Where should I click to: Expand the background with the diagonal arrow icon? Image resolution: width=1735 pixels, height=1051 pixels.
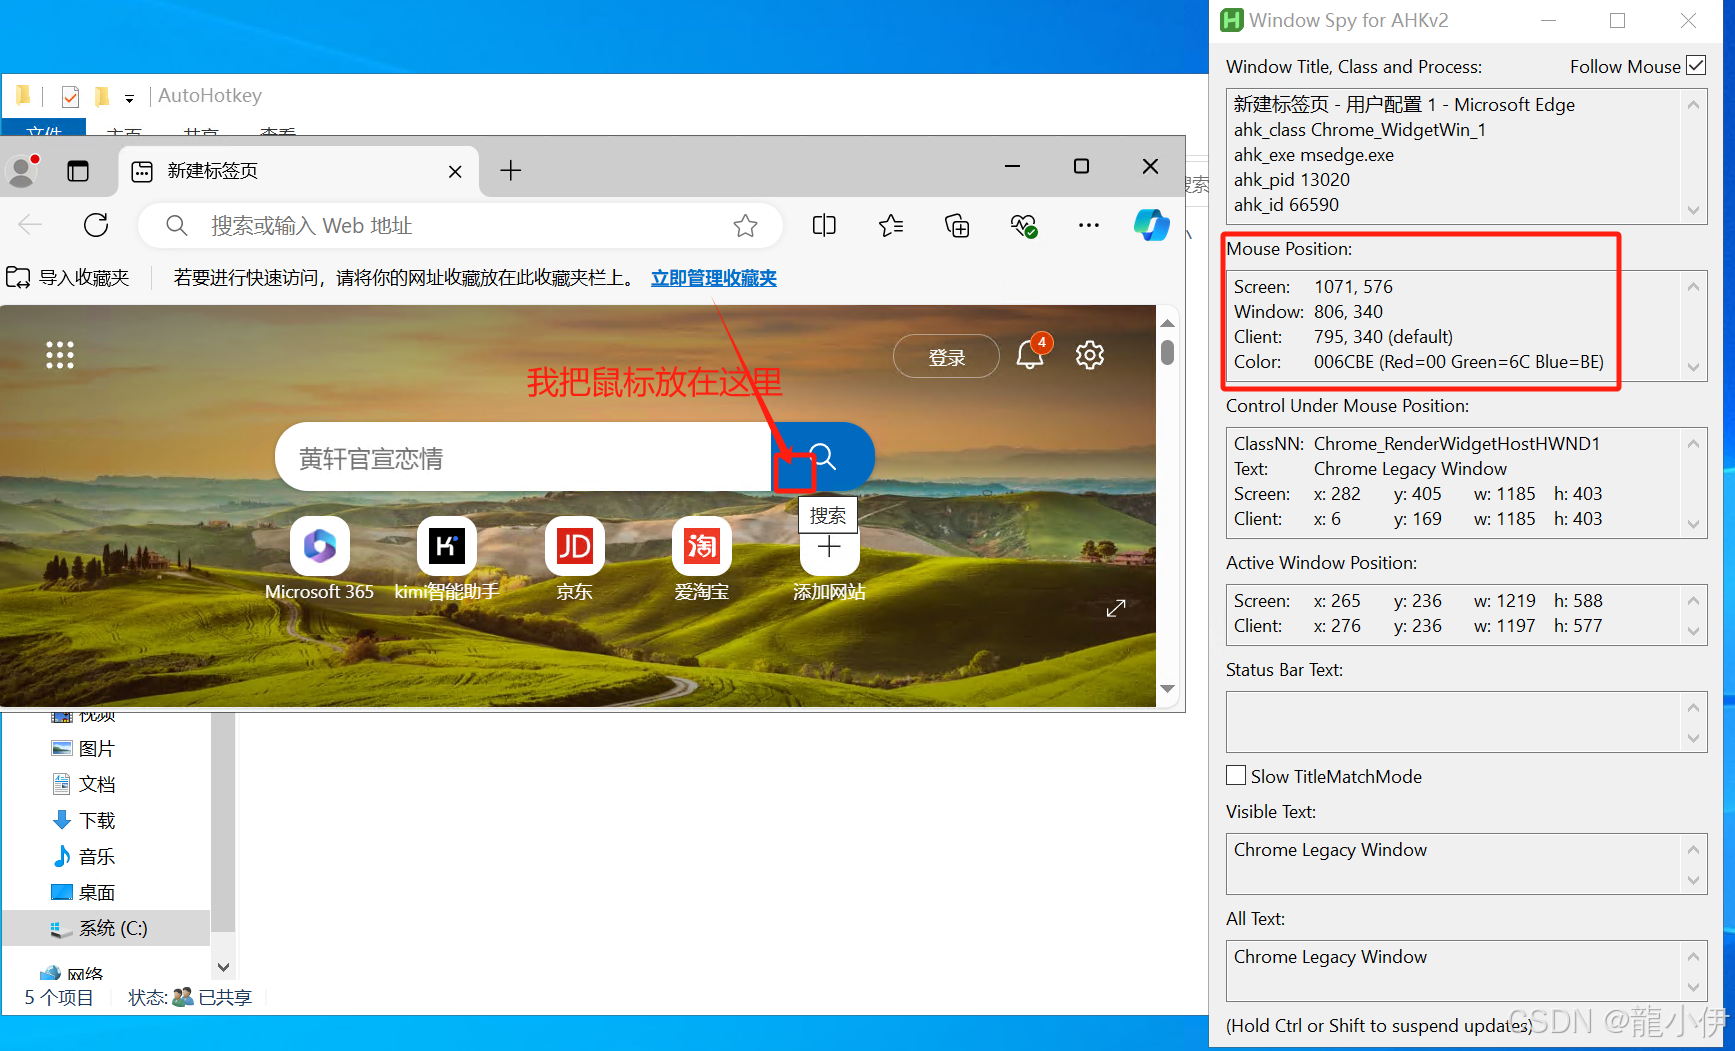1116,608
